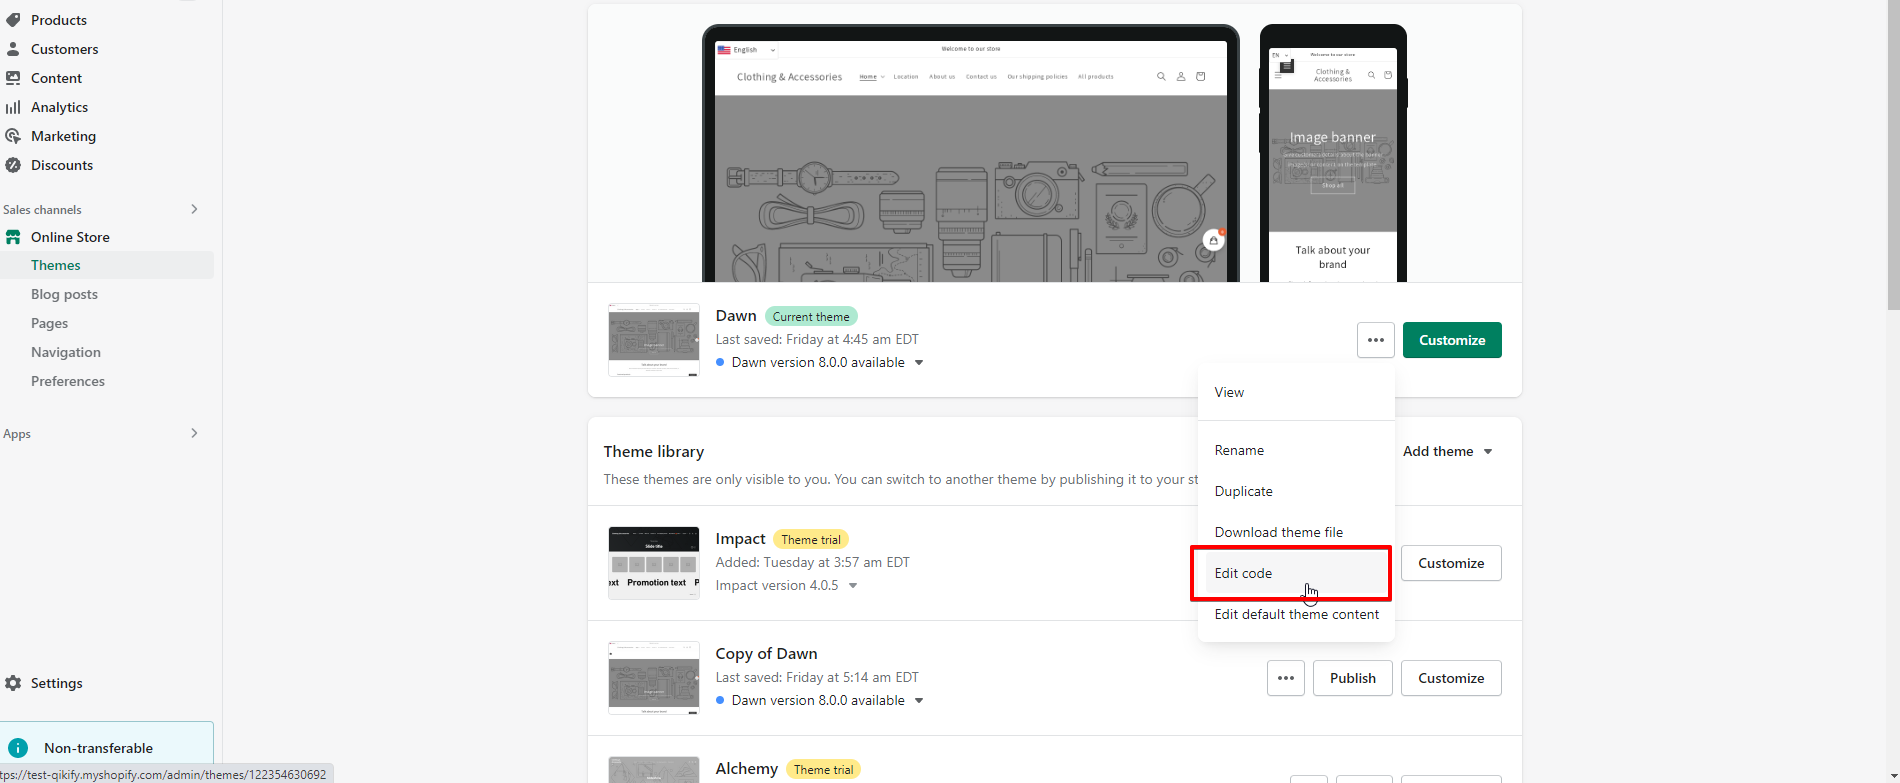Choose Edit default theme content
This screenshot has height=783, width=1900.
pyautogui.click(x=1296, y=614)
